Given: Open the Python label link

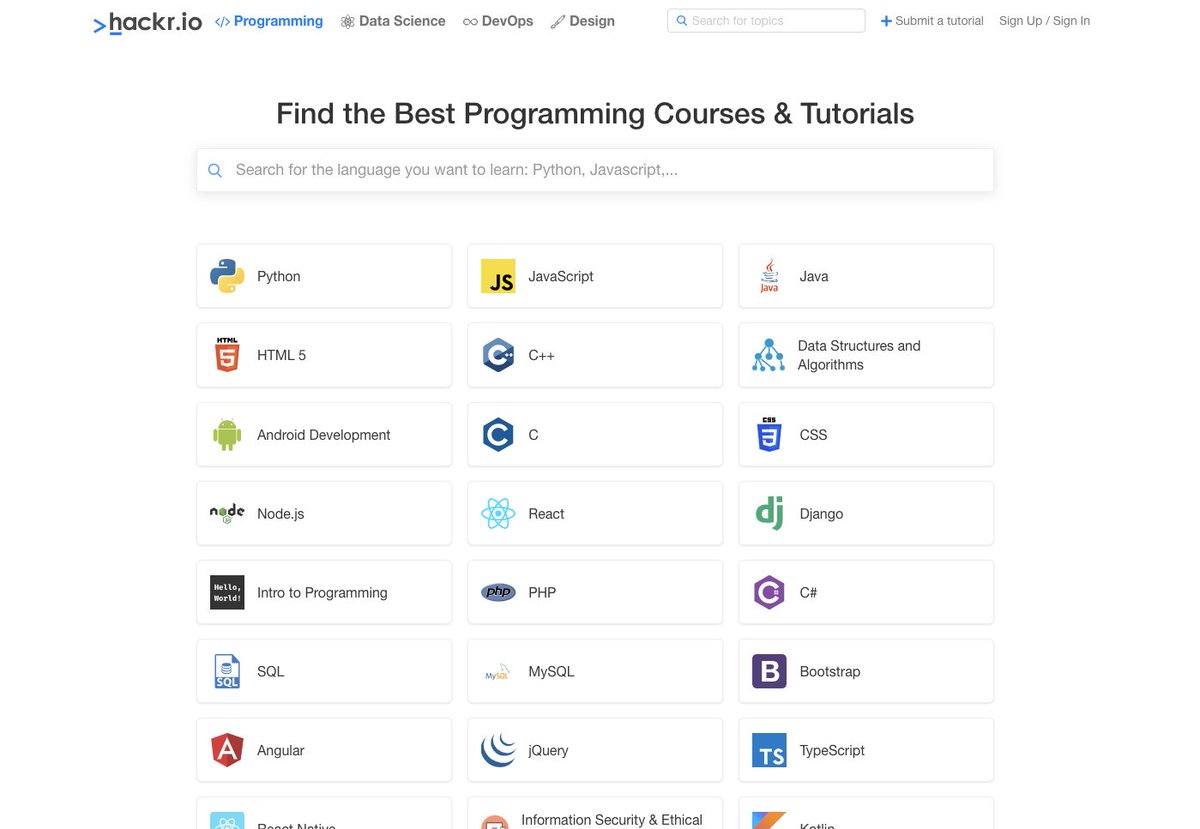Looking at the screenshot, I should pos(279,276).
